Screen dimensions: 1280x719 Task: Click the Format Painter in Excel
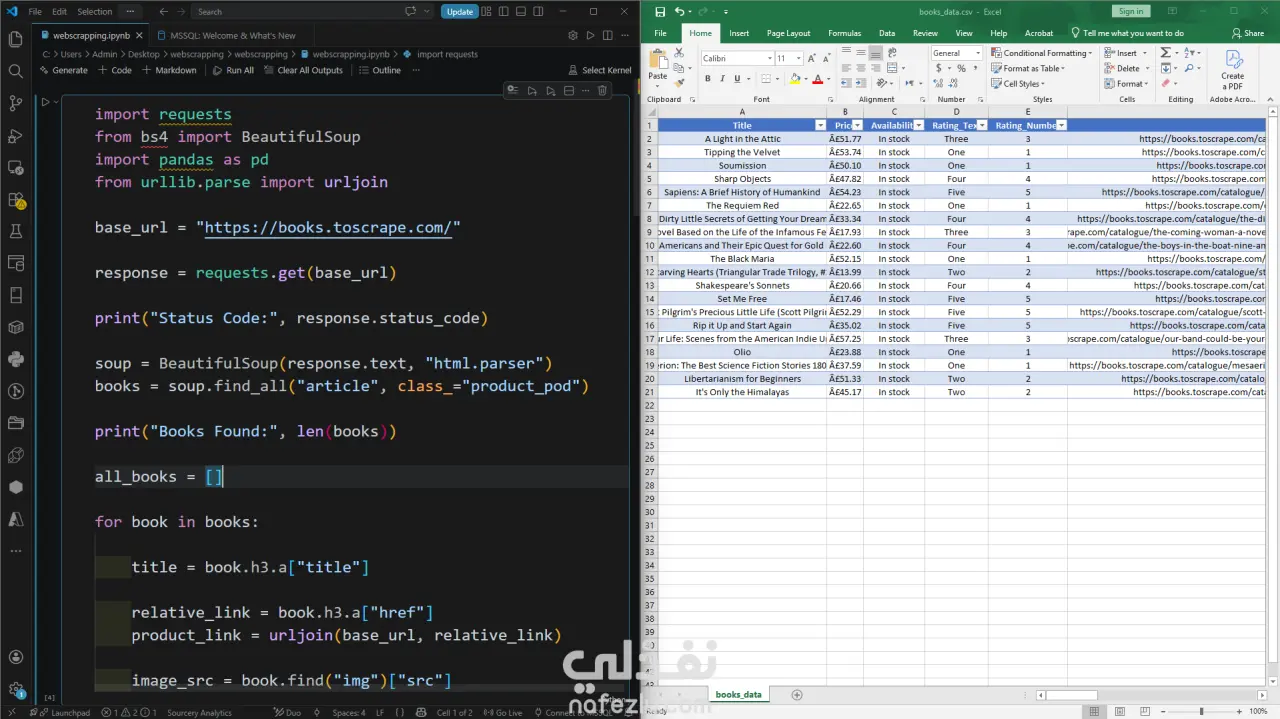[x=679, y=84]
